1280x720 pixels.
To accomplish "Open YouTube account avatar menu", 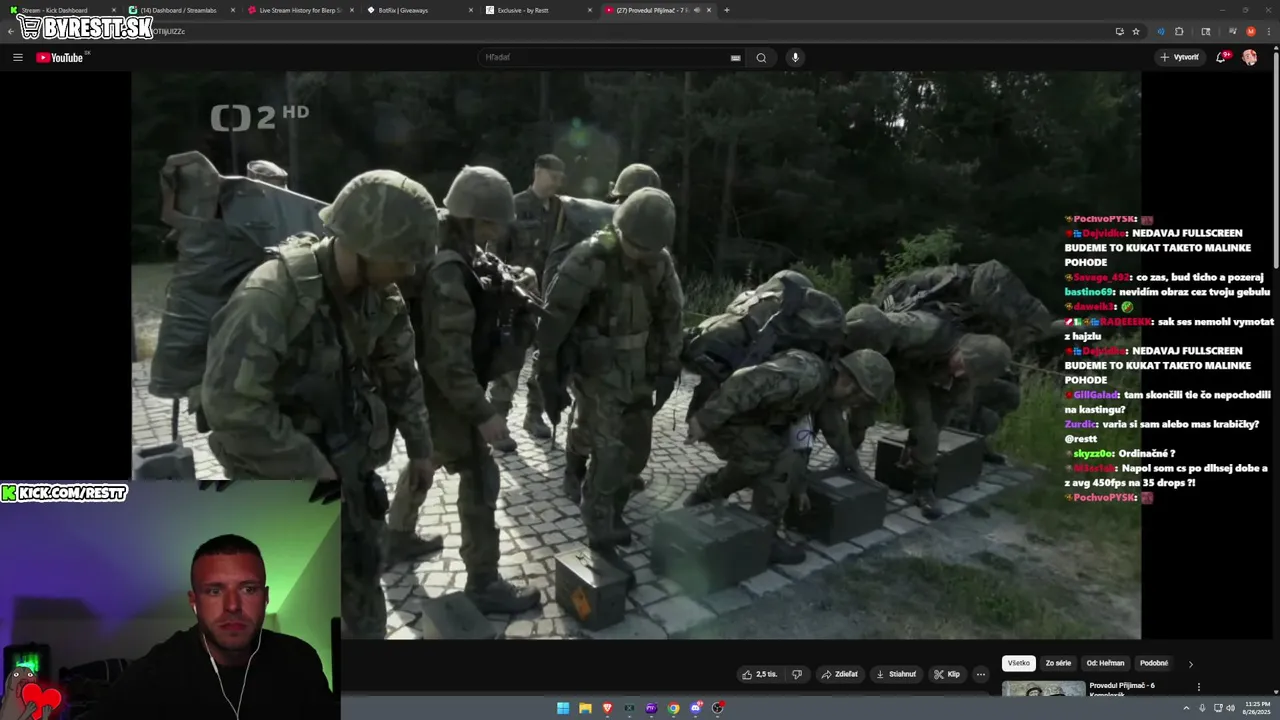I will pyautogui.click(x=1250, y=57).
